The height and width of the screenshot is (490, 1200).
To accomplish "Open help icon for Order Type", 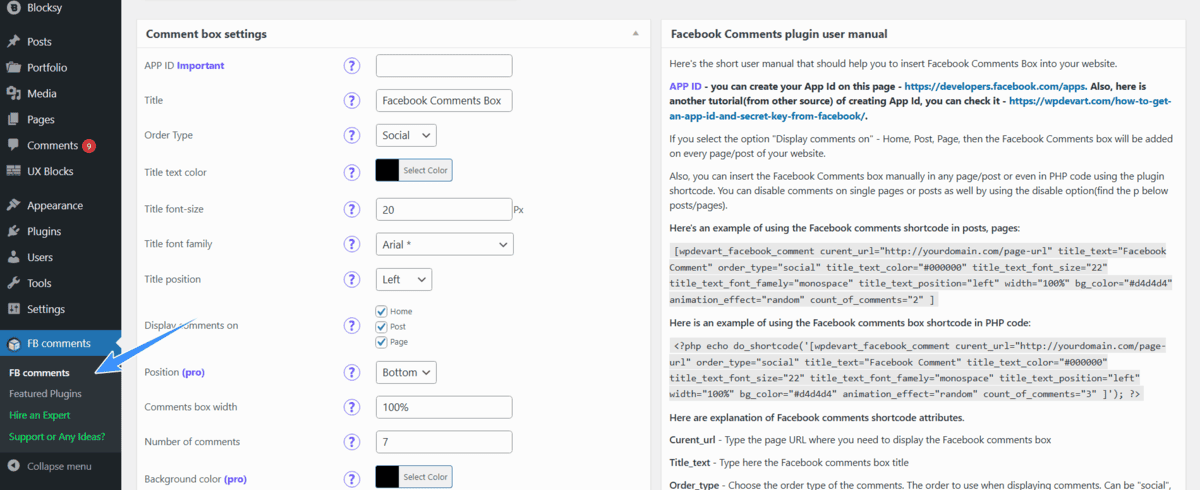I will (352, 135).
